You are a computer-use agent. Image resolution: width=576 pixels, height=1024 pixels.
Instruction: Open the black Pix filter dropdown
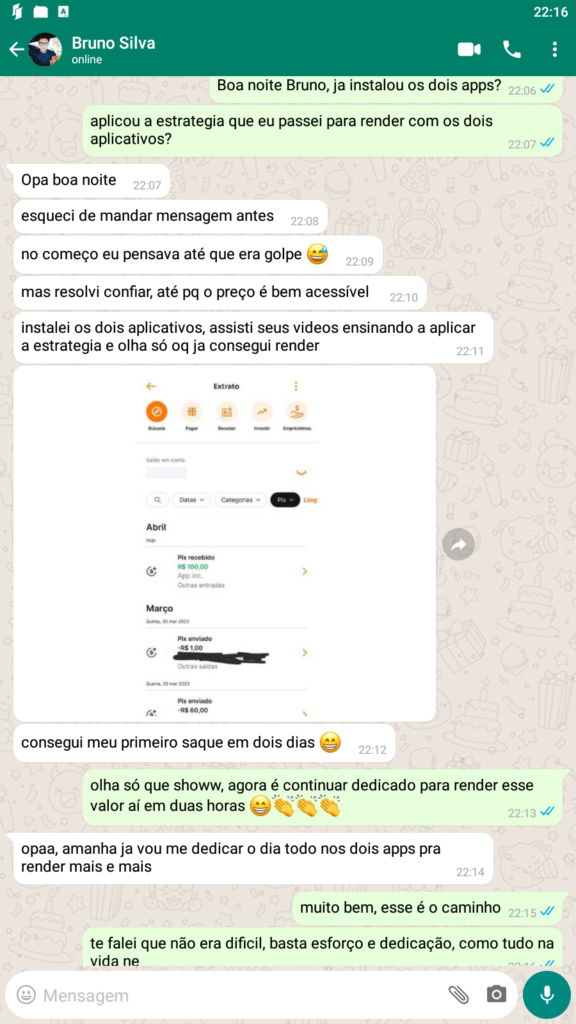tap(285, 500)
